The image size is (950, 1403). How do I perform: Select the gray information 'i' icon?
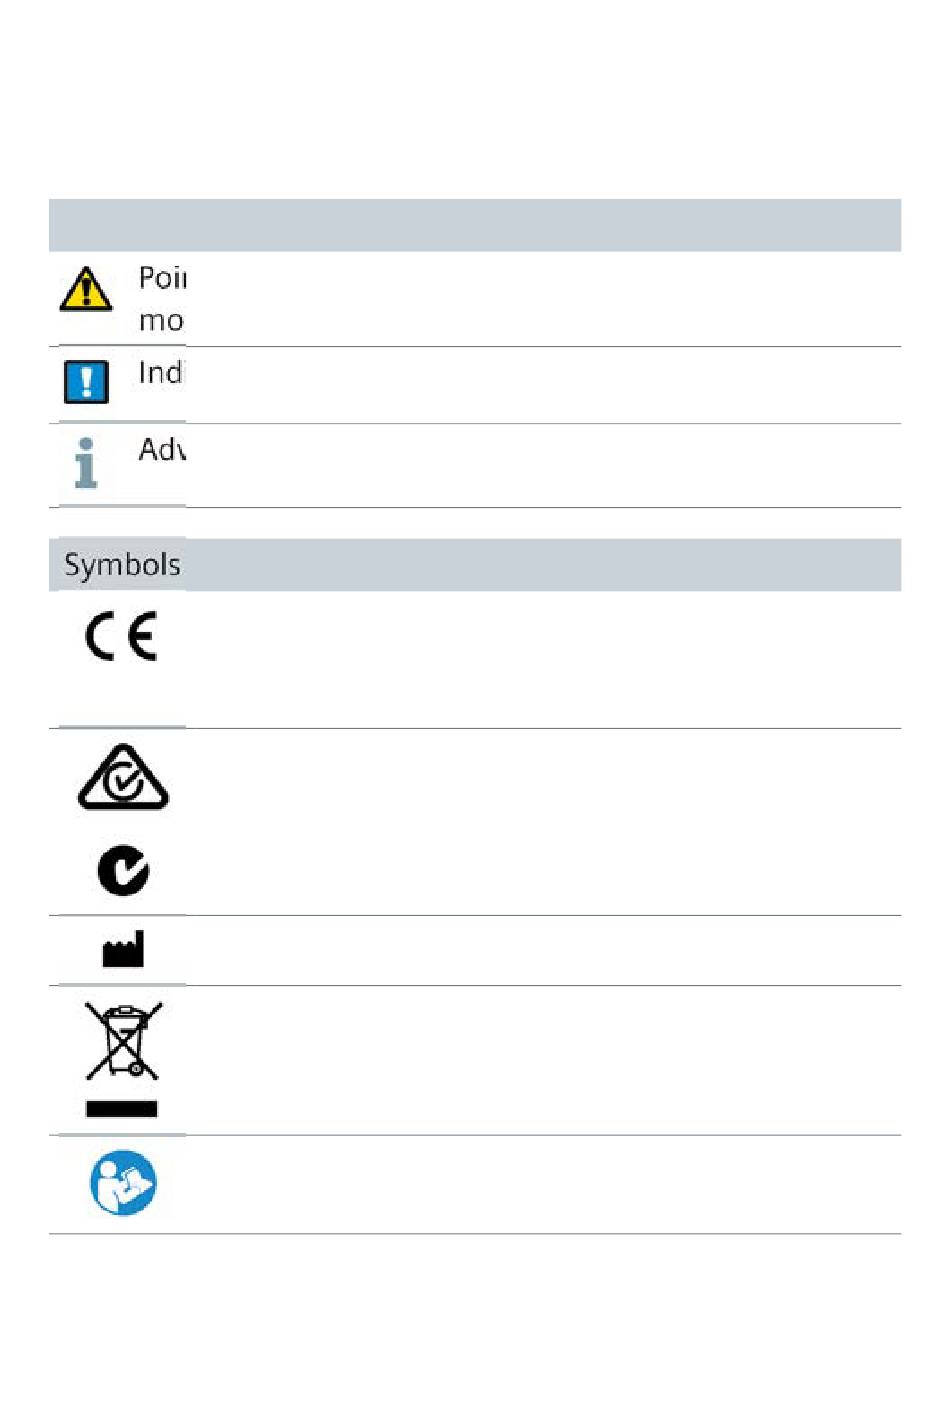(86, 463)
